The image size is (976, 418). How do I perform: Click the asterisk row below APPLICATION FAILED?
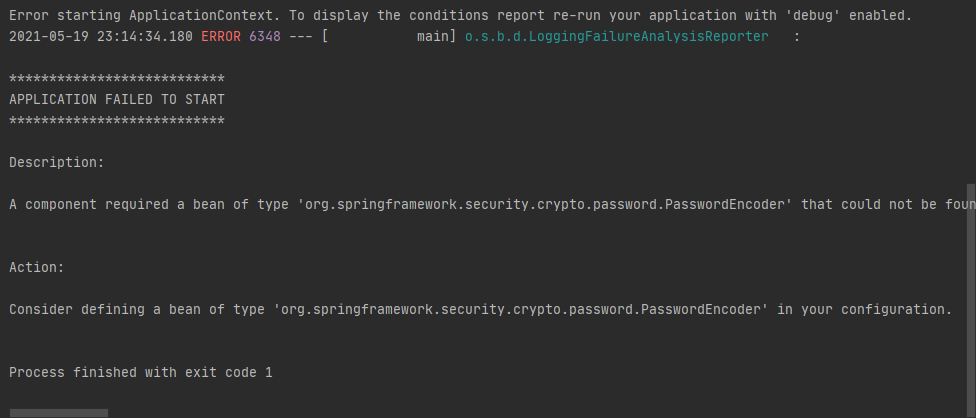117,121
